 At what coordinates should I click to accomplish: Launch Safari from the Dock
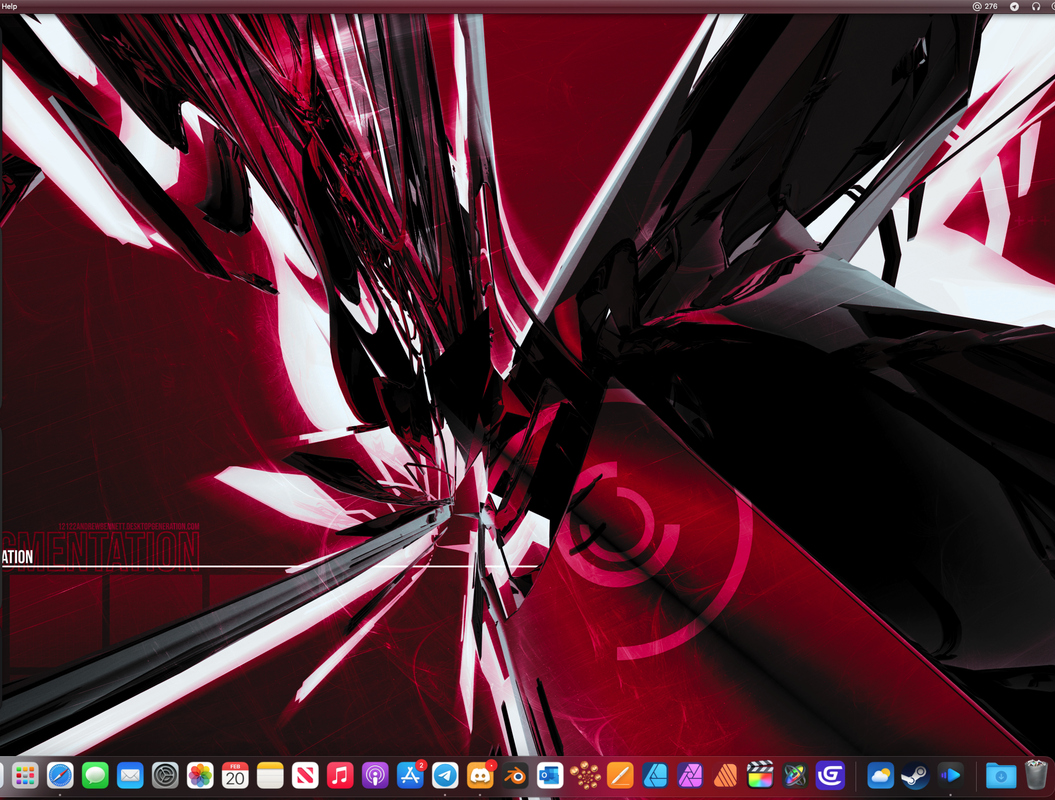tap(60, 776)
